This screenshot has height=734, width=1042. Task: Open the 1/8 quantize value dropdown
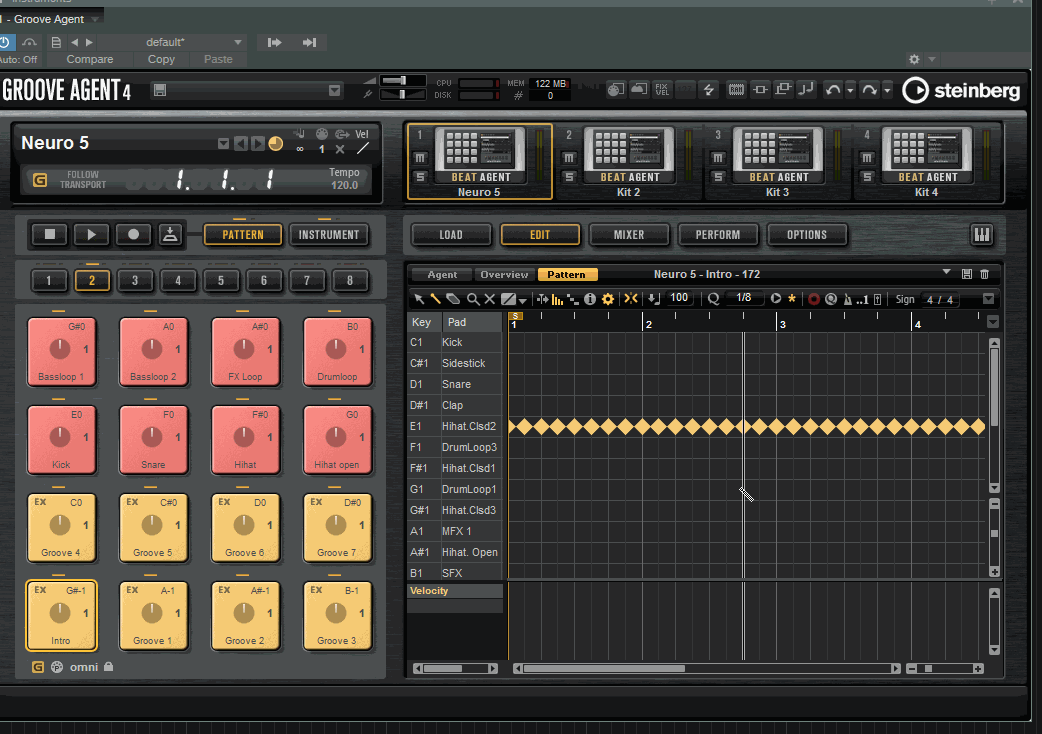coord(743,298)
